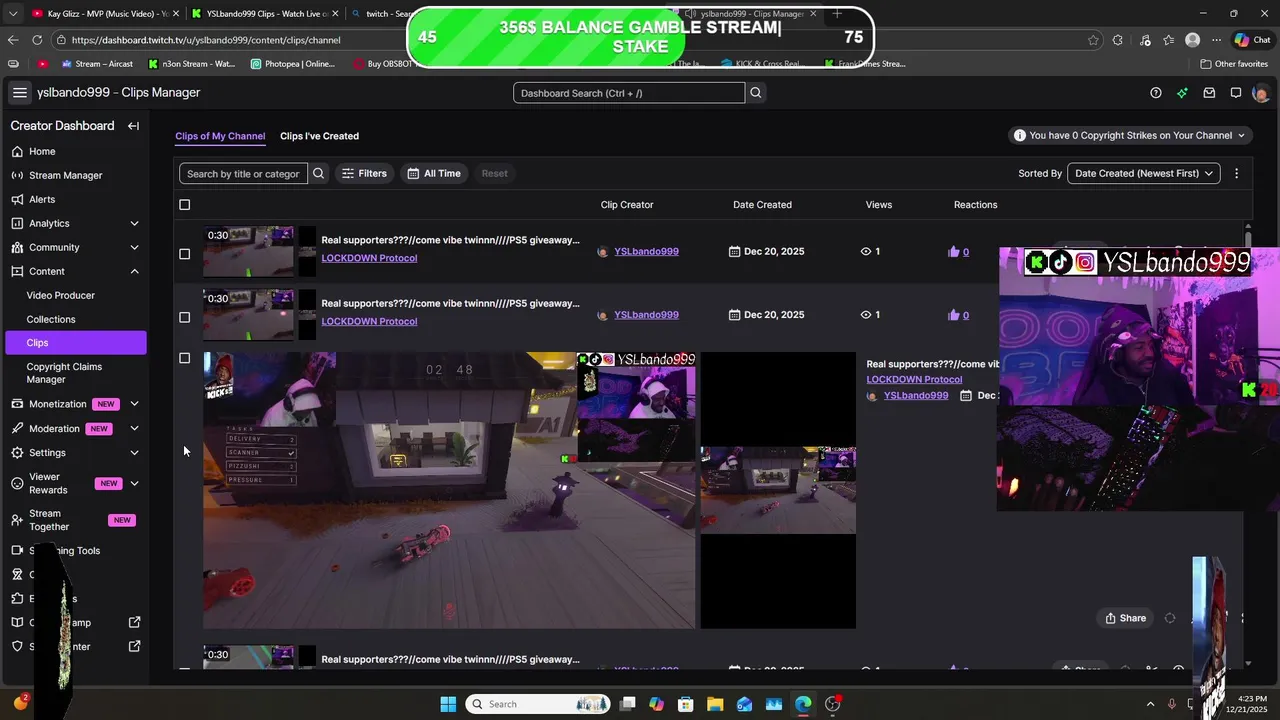Open Collections under Content
Viewport: 1280px width, 720px height.
(51, 319)
